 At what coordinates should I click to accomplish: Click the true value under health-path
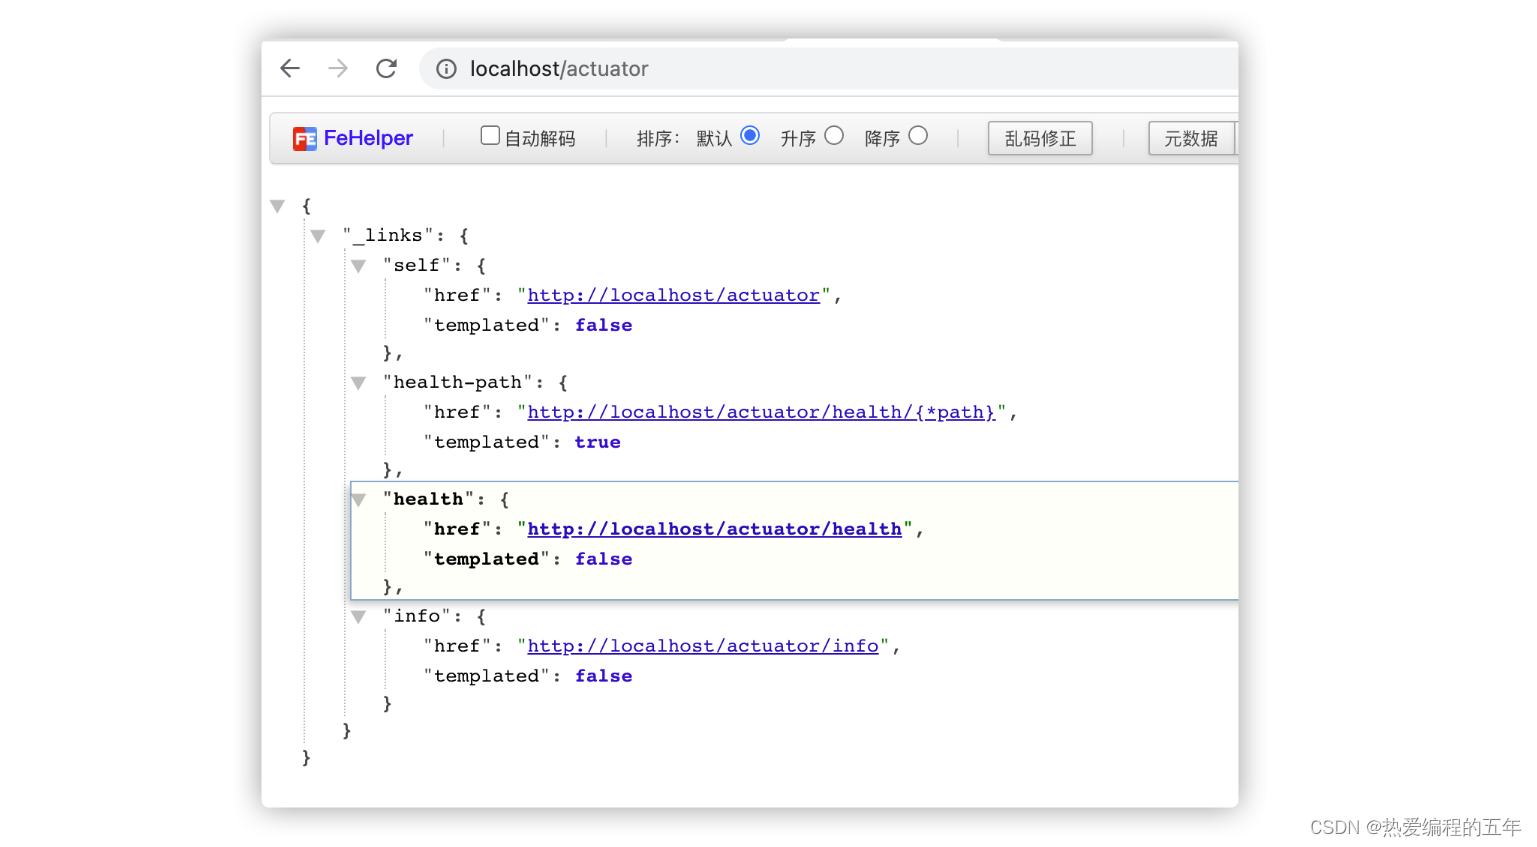pyautogui.click(x=597, y=442)
